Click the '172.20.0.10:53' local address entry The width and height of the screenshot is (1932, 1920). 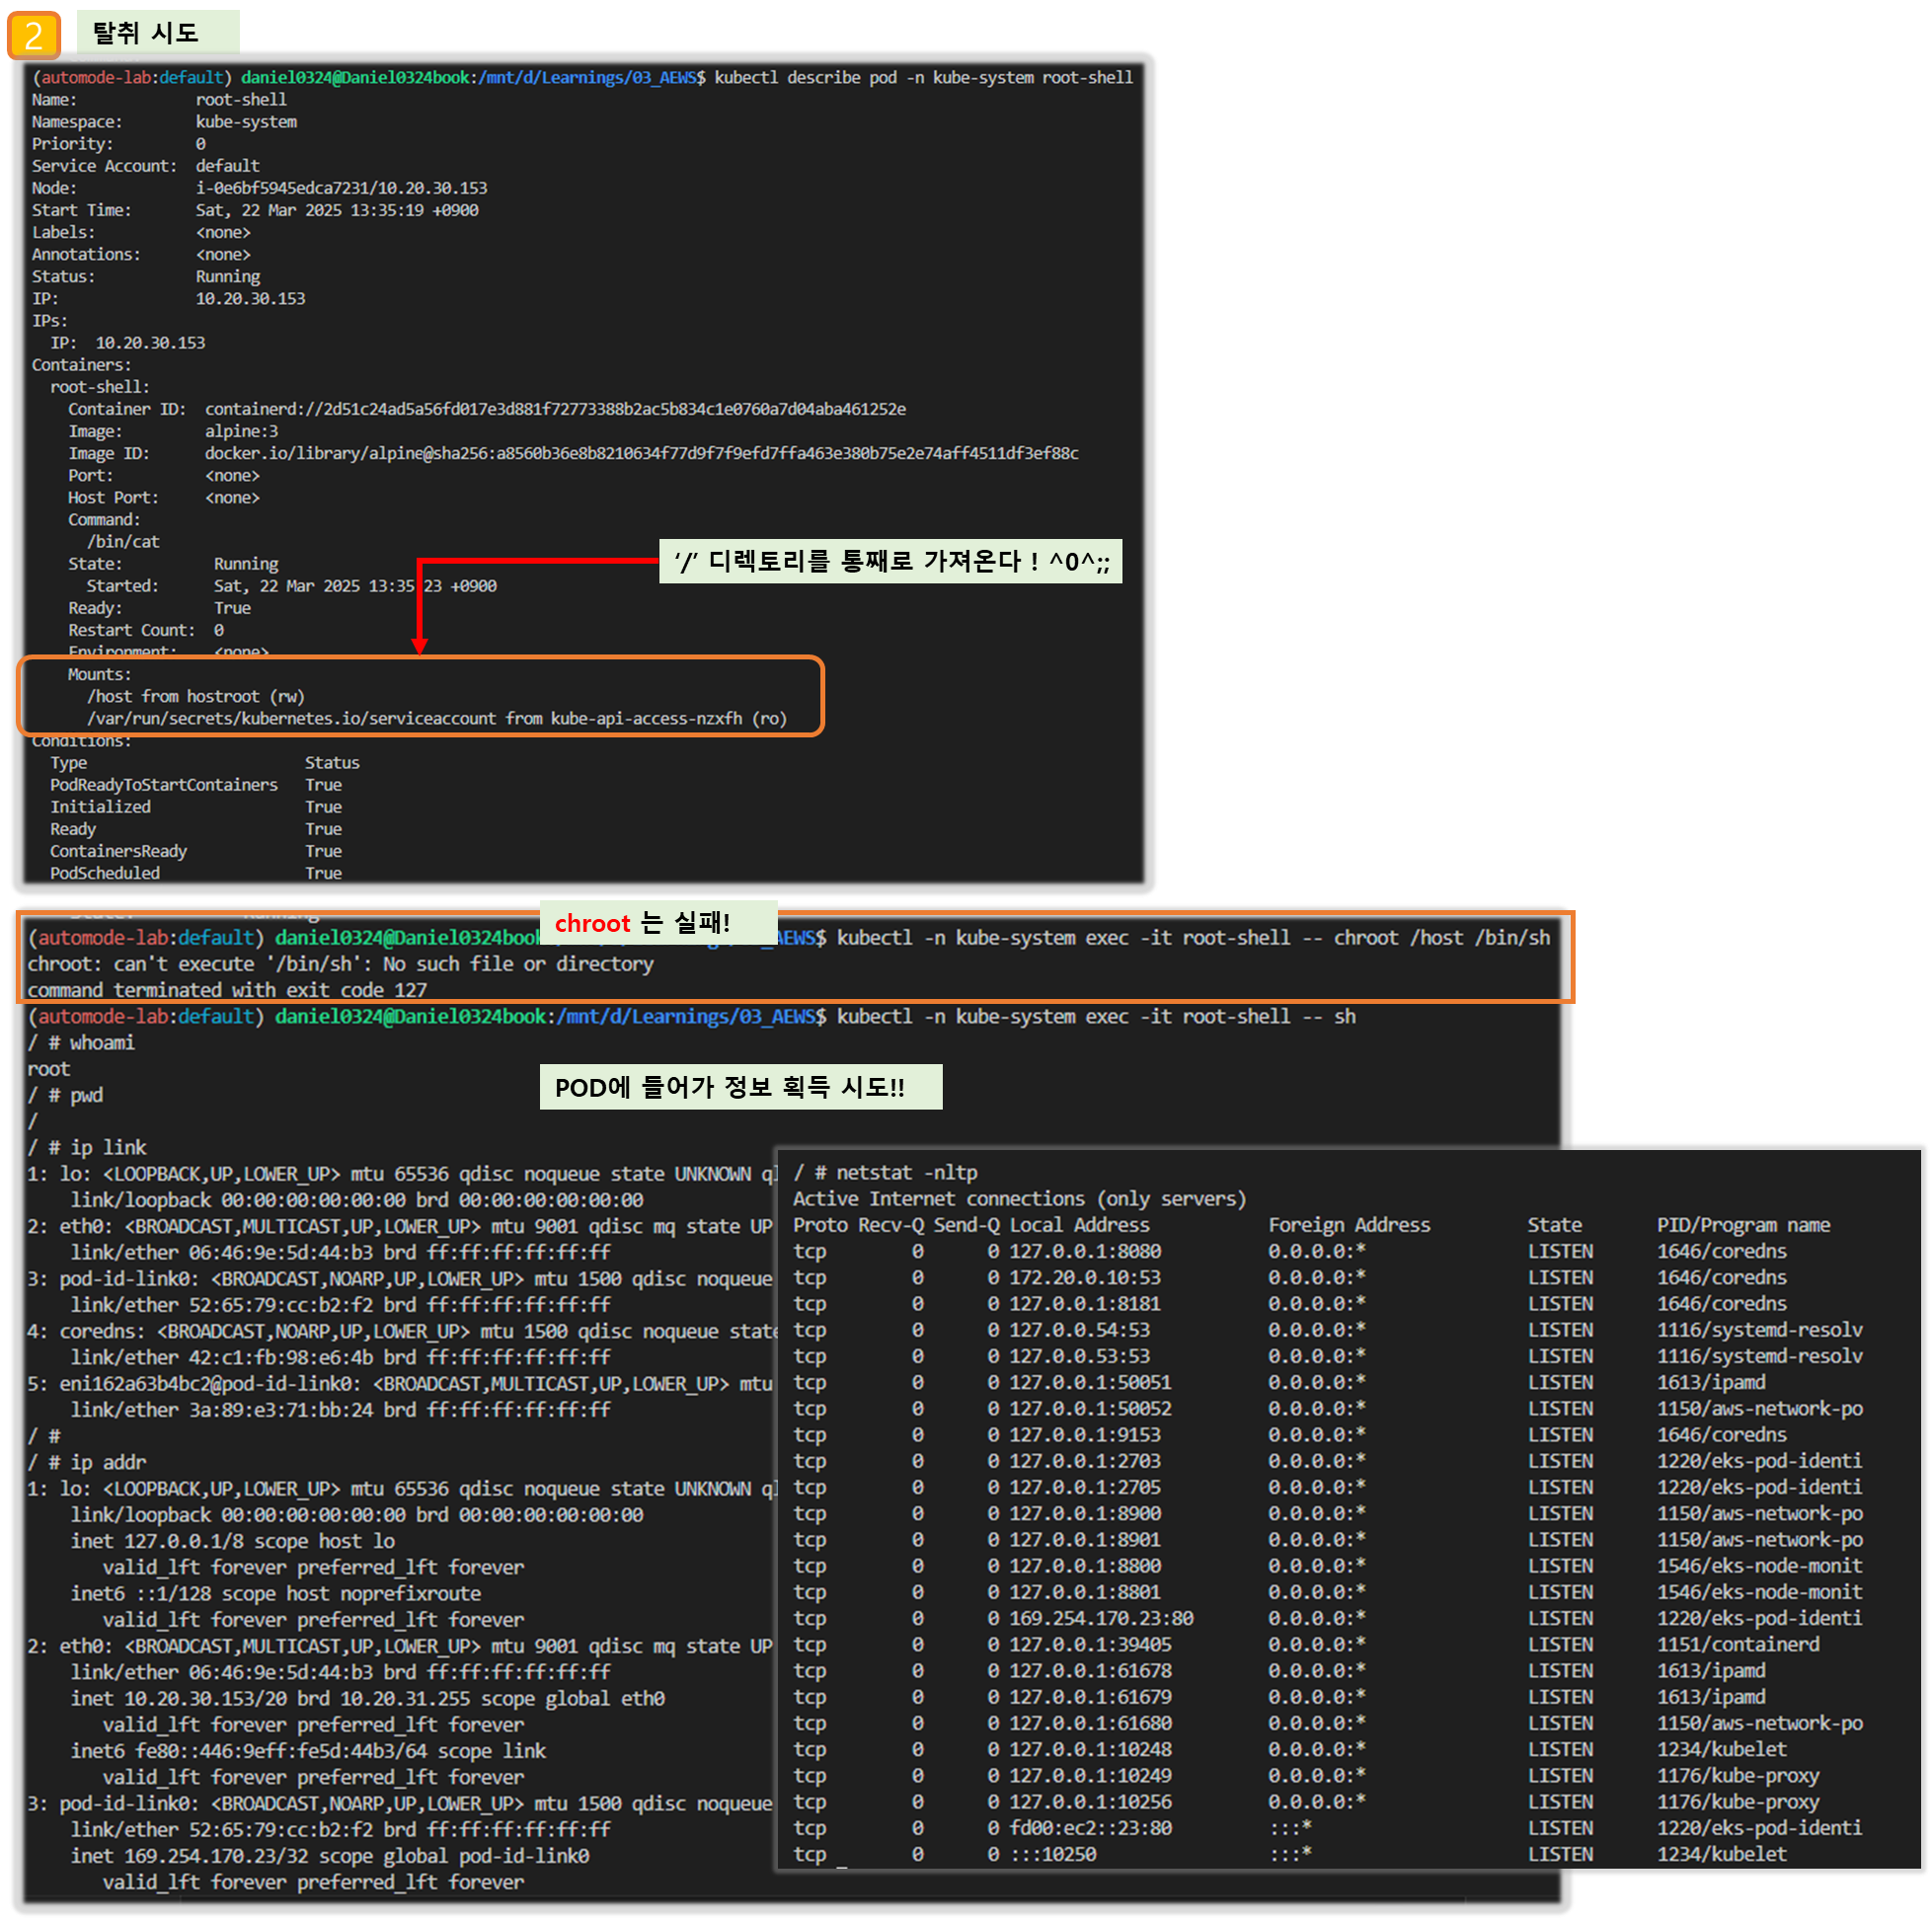pos(1084,1277)
